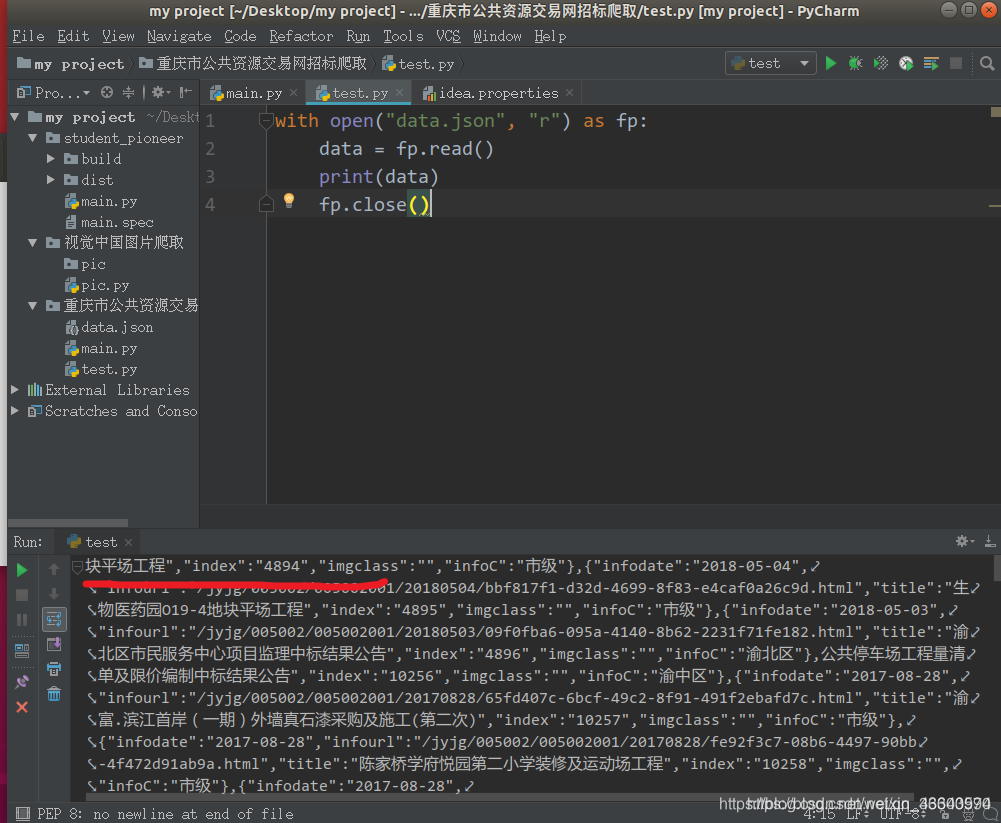
Task: Close the test tab in the Run panel
Action: pyautogui.click(x=128, y=542)
